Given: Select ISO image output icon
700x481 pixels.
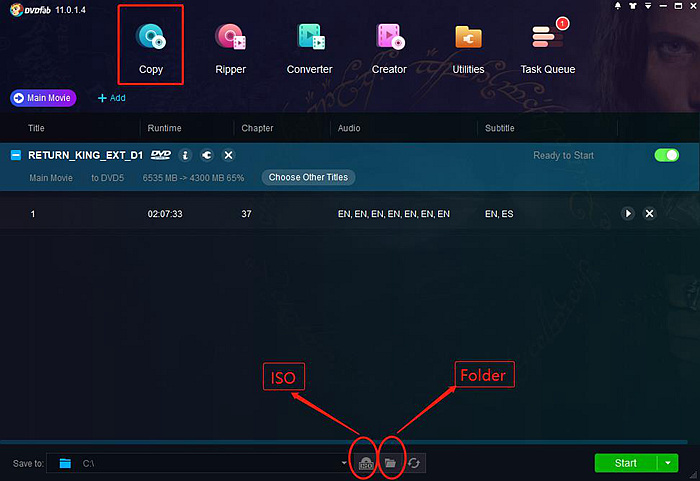Looking at the screenshot, I should pos(366,463).
